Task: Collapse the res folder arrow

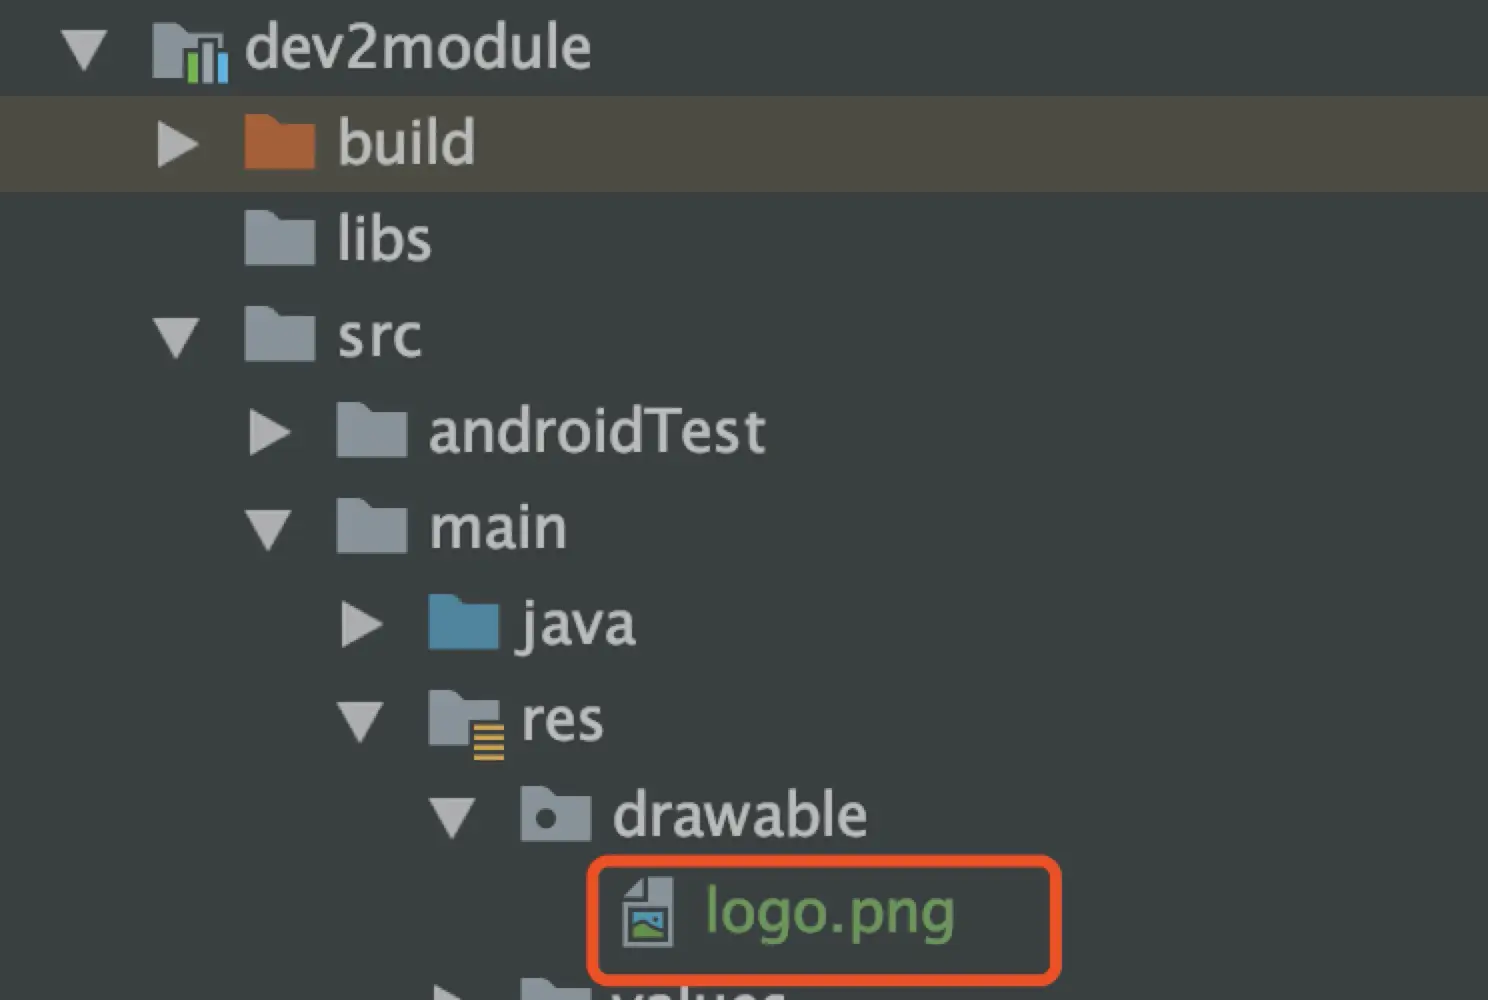Action: click(360, 721)
